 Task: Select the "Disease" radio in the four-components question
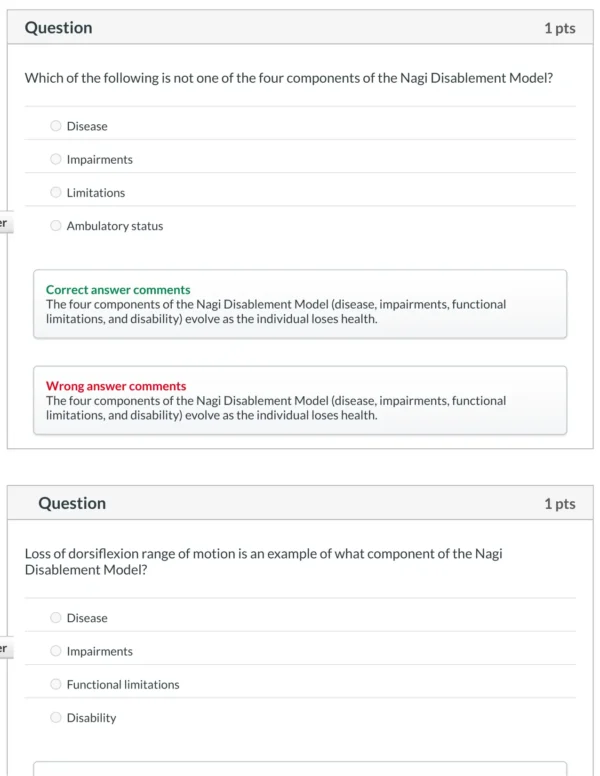click(56, 126)
